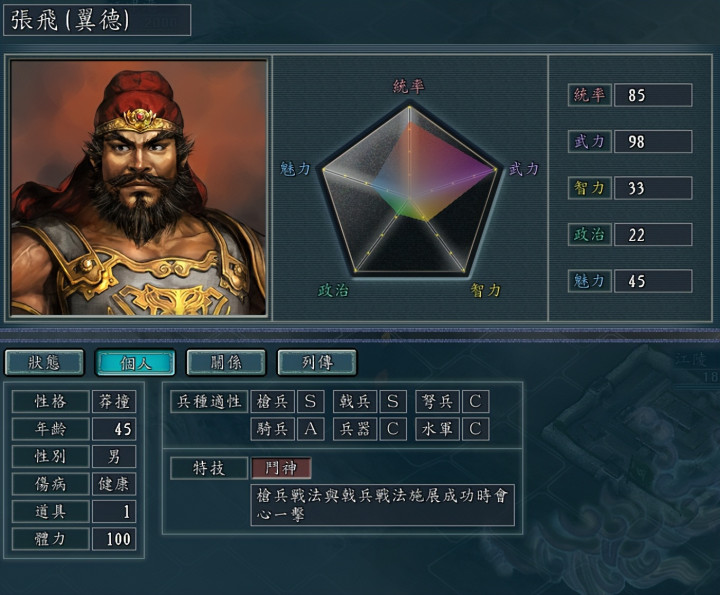Click the pentagon ability radar chart
Image resolution: width=720 pixels, height=595 pixels.
(410, 191)
